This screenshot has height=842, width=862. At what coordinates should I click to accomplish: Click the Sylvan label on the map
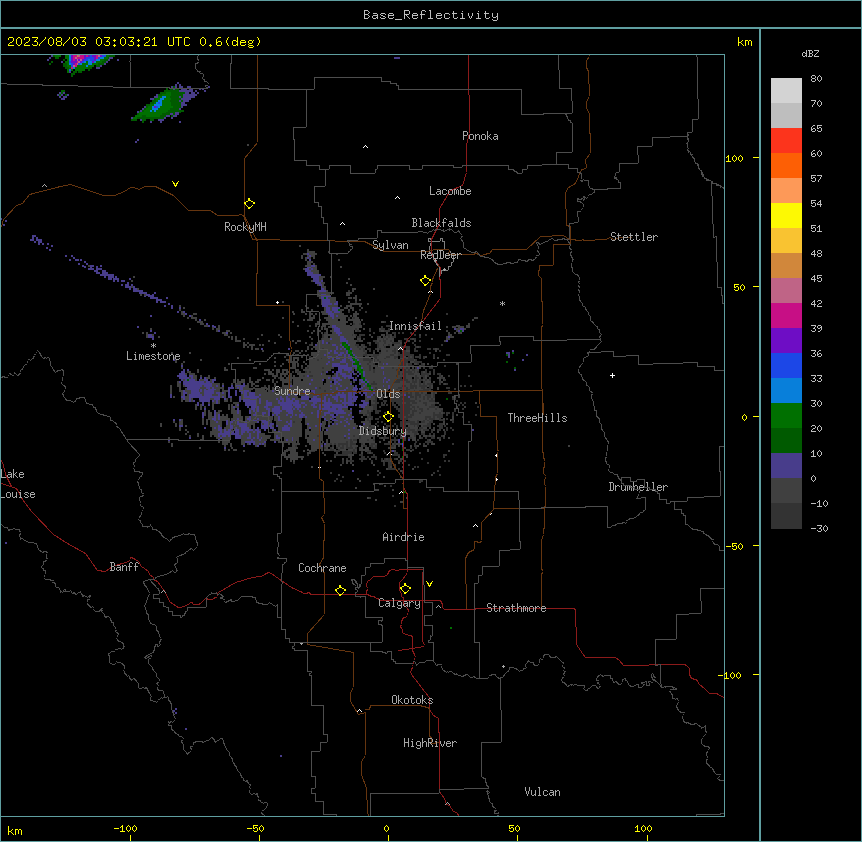pyautogui.click(x=390, y=245)
